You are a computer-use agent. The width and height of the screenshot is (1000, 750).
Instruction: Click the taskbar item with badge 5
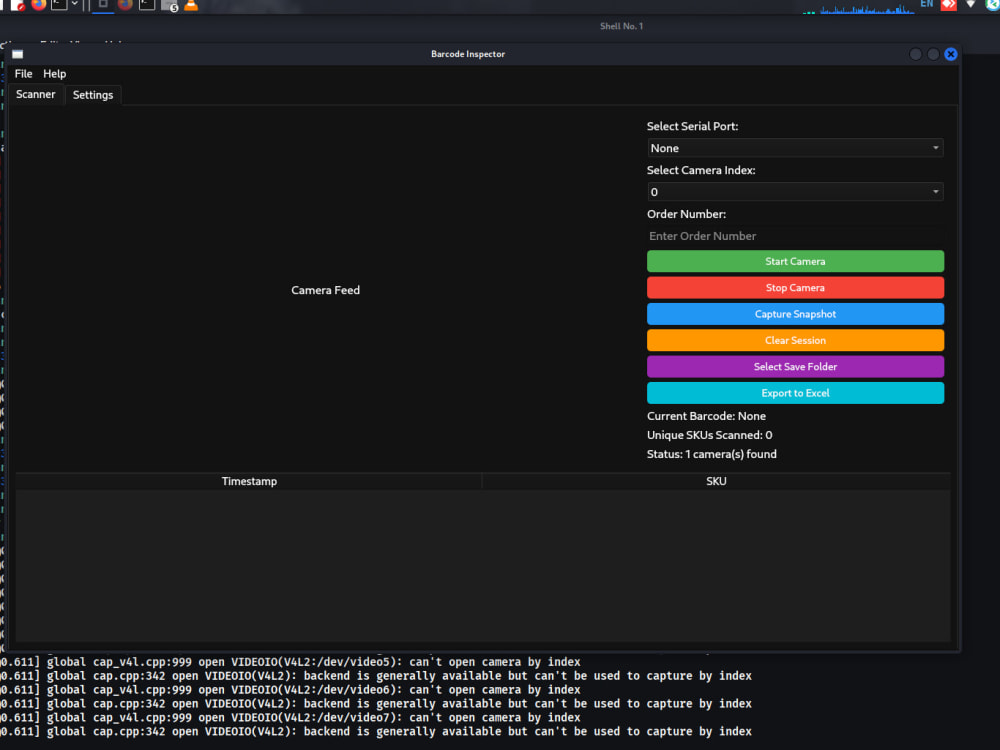tap(170, 6)
